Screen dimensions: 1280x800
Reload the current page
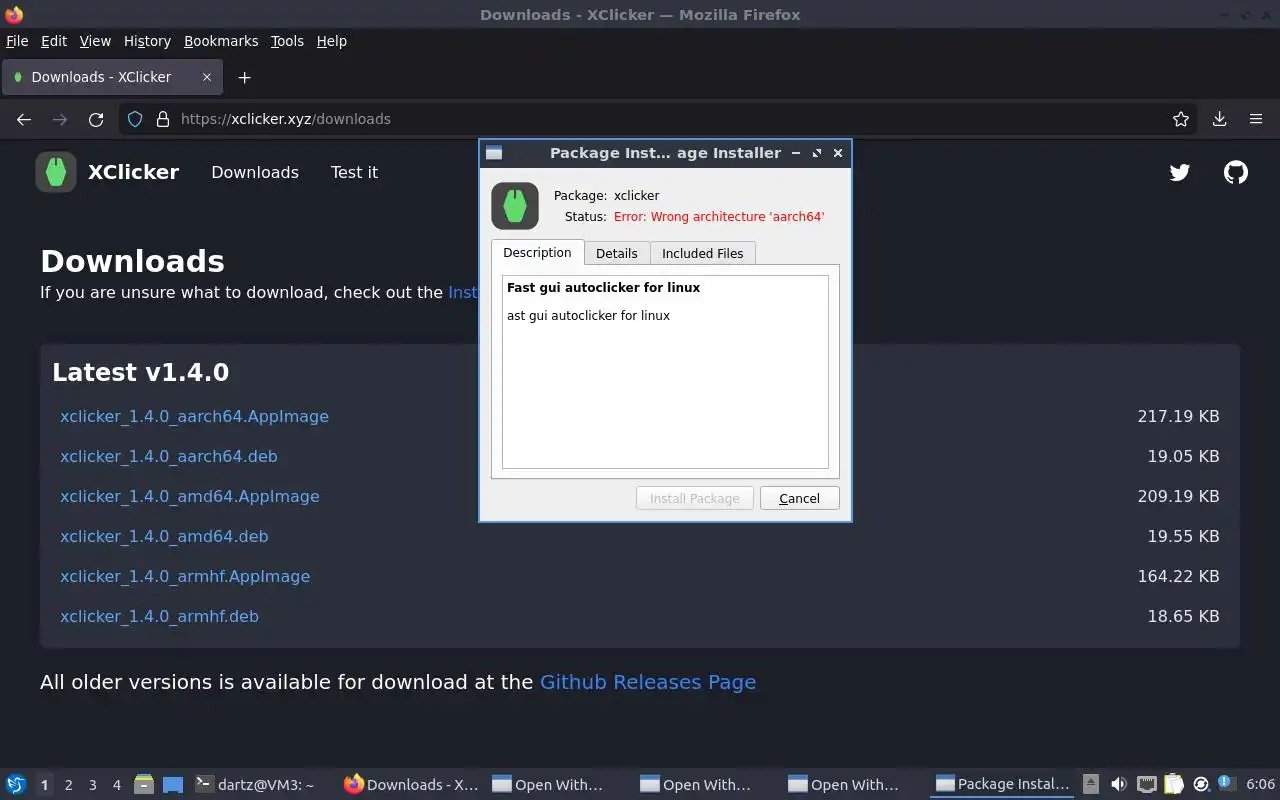pos(96,119)
